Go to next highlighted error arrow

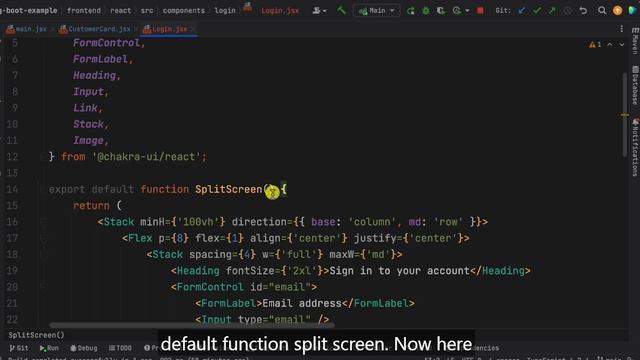tap(621, 44)
